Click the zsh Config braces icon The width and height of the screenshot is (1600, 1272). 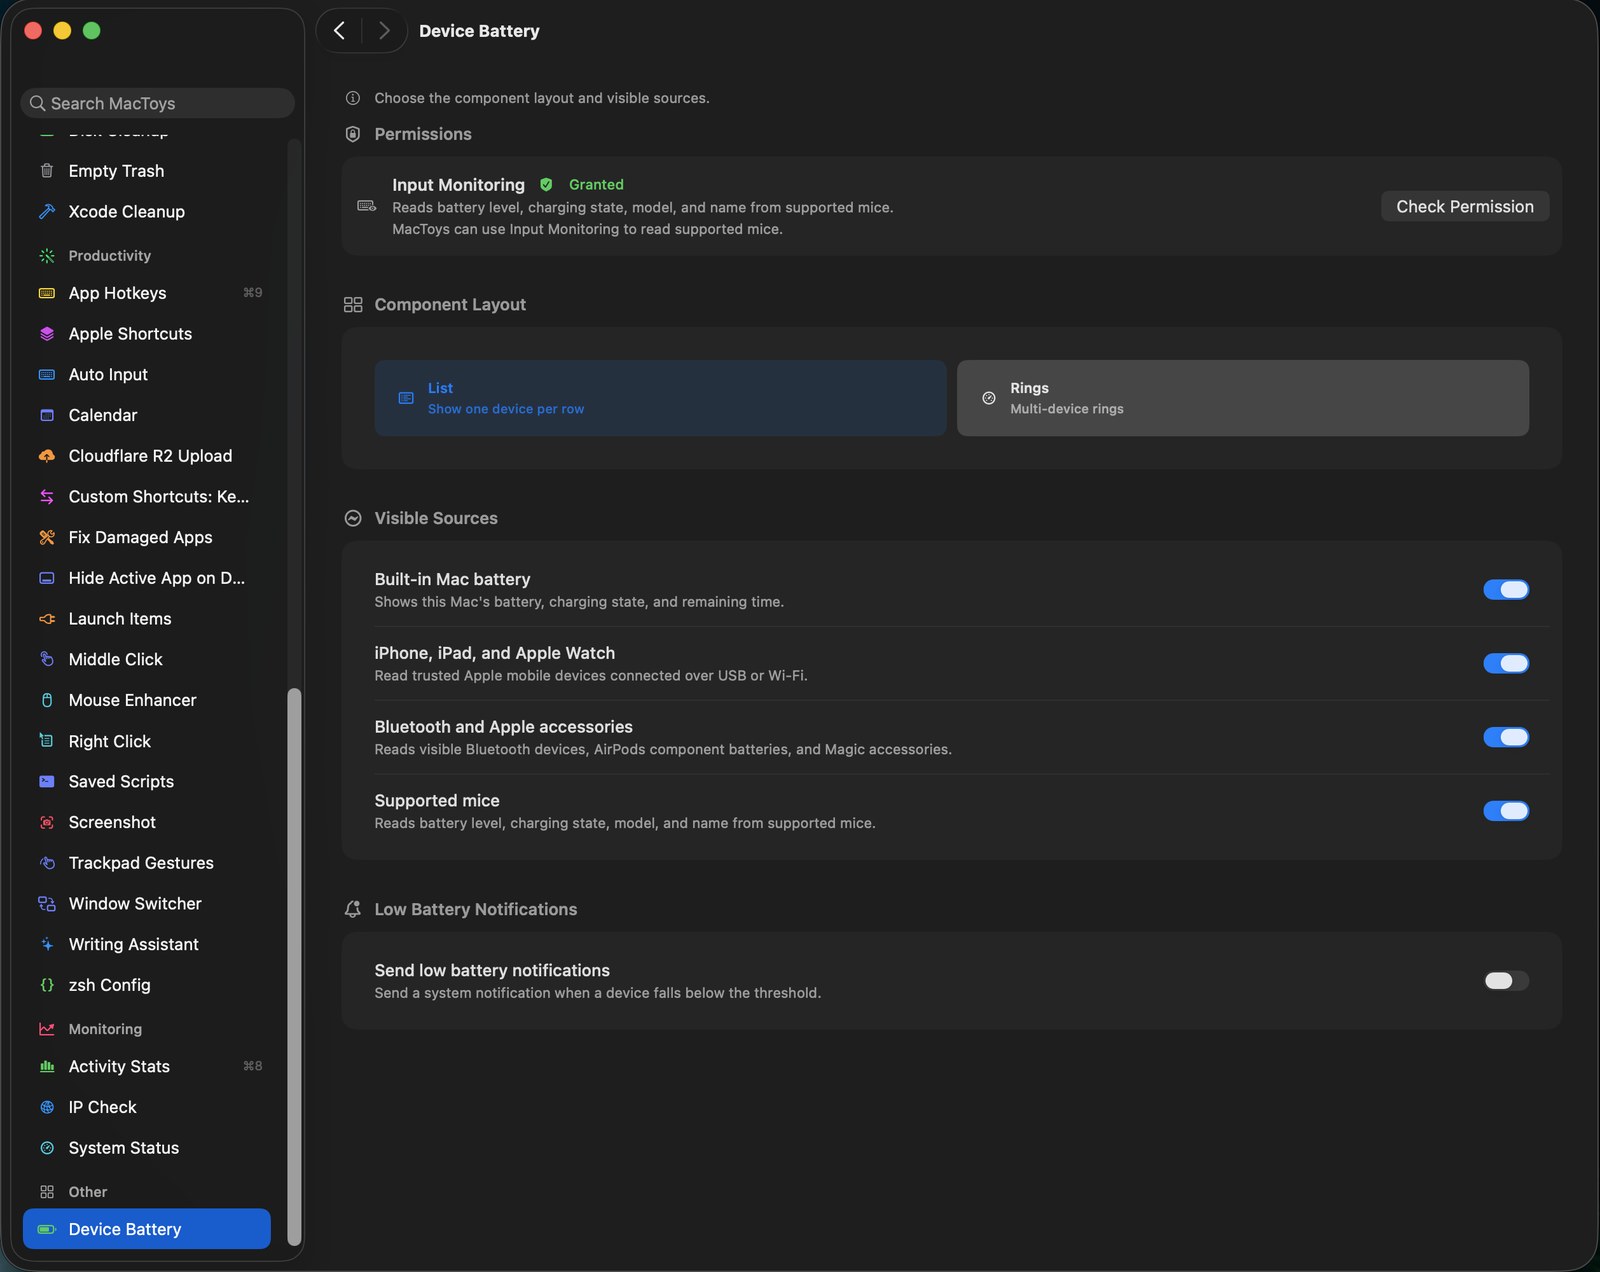[47, 985]
